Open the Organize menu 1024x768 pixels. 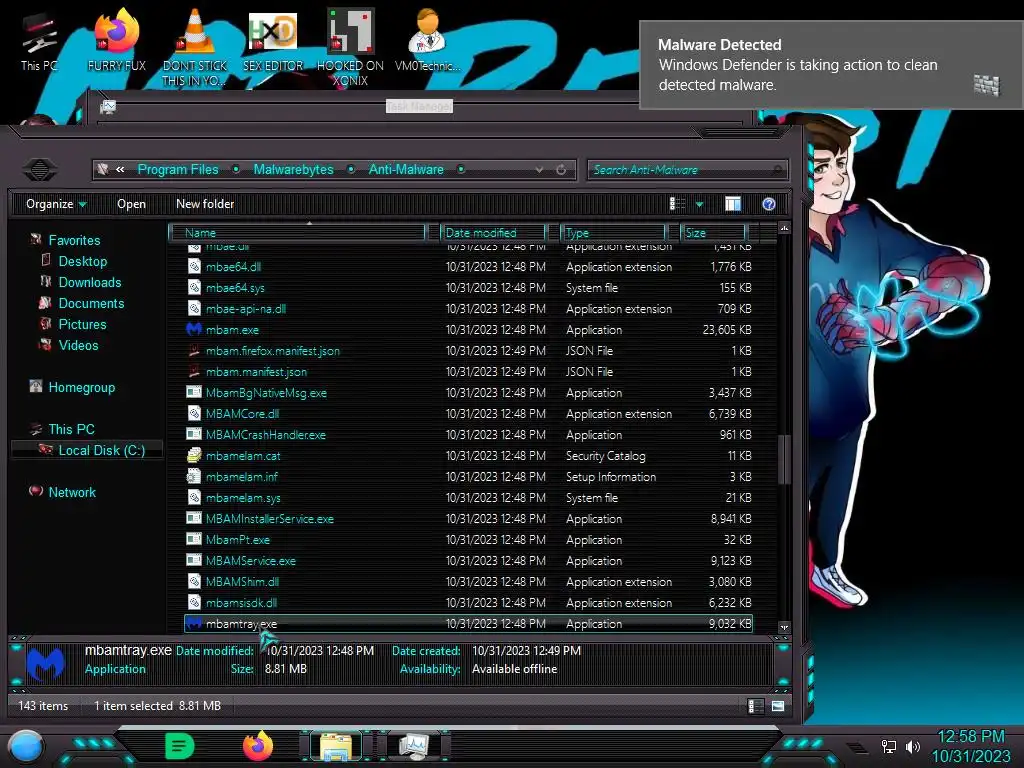[56, 204]
